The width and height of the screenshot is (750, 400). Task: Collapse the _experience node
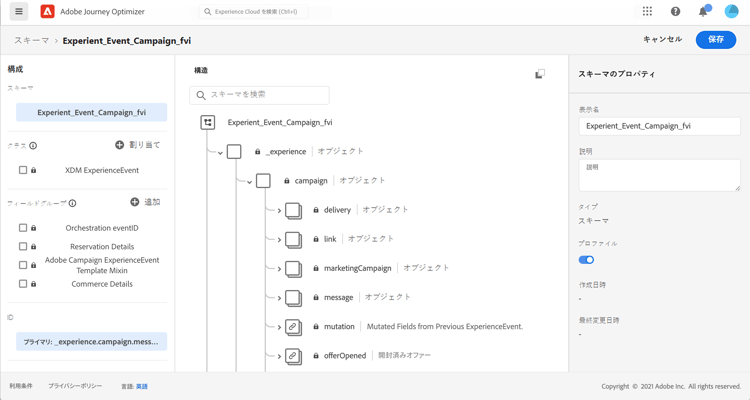[220, 153]
